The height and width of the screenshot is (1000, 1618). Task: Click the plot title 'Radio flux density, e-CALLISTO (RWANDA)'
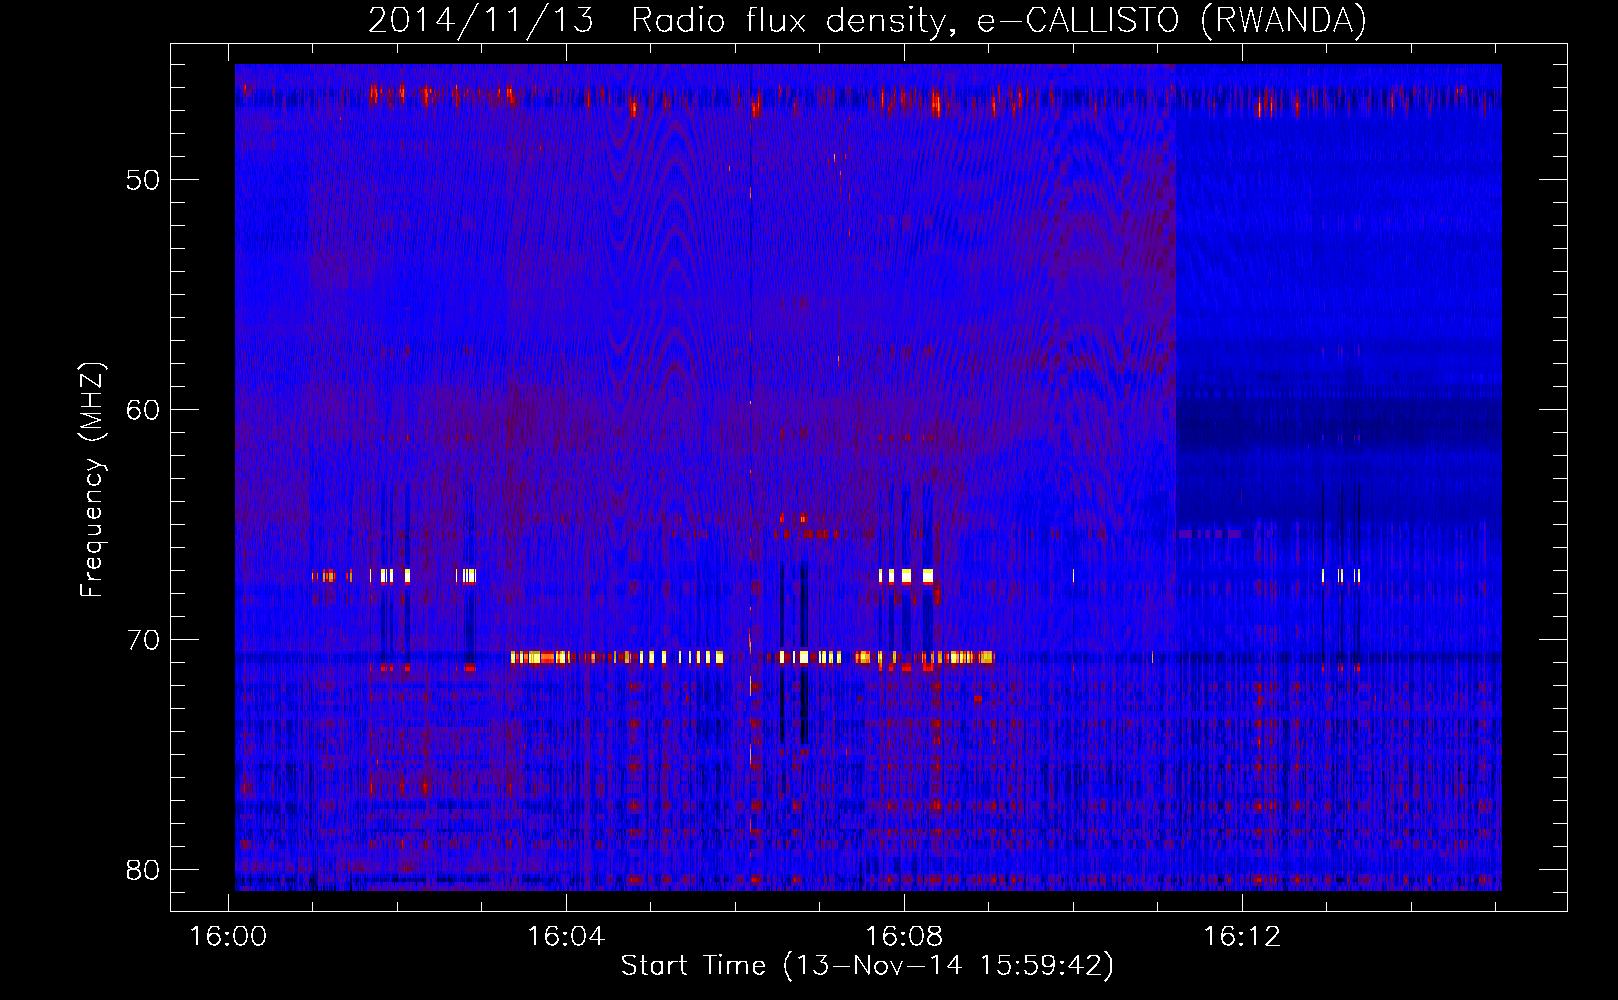(x=999, y=20)
